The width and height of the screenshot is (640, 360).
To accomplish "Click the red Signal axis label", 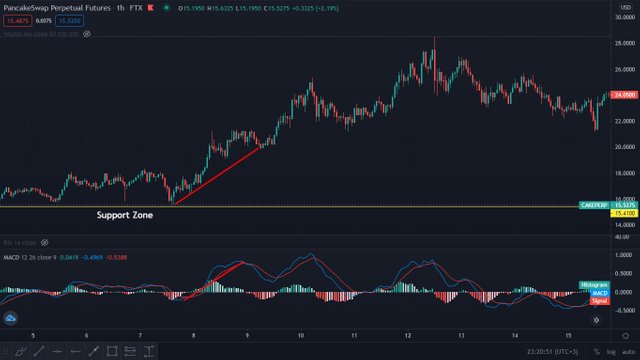I will tap(600, 301).
